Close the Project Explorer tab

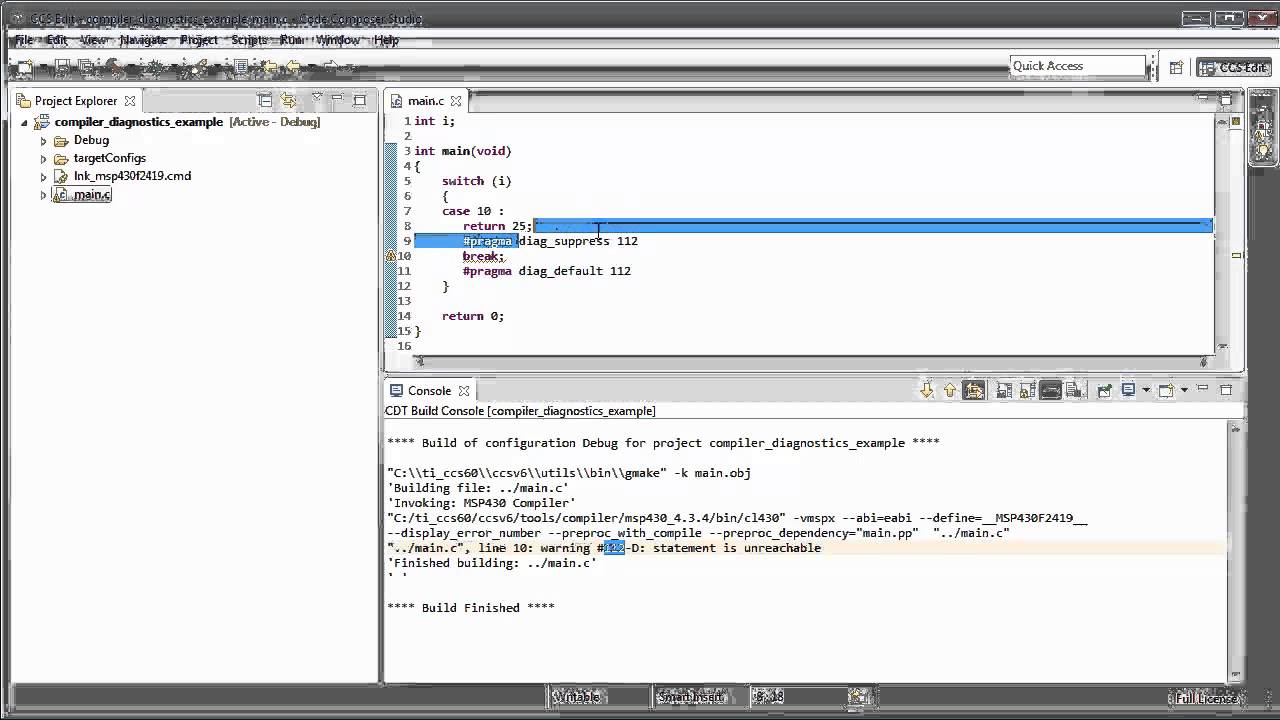(130, 101)
